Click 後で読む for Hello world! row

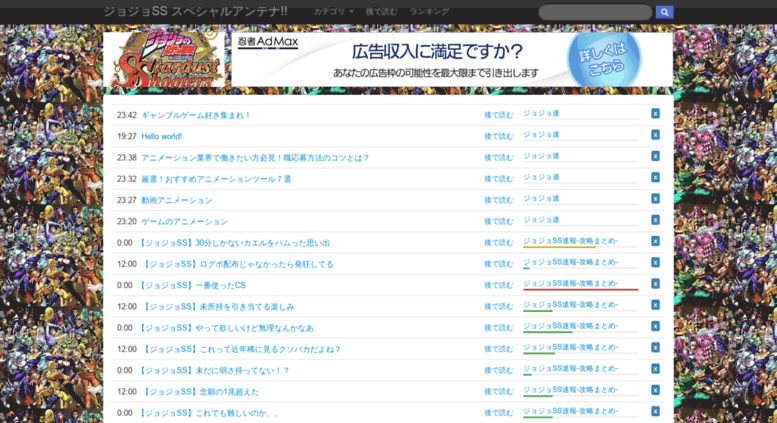point(499,136)
